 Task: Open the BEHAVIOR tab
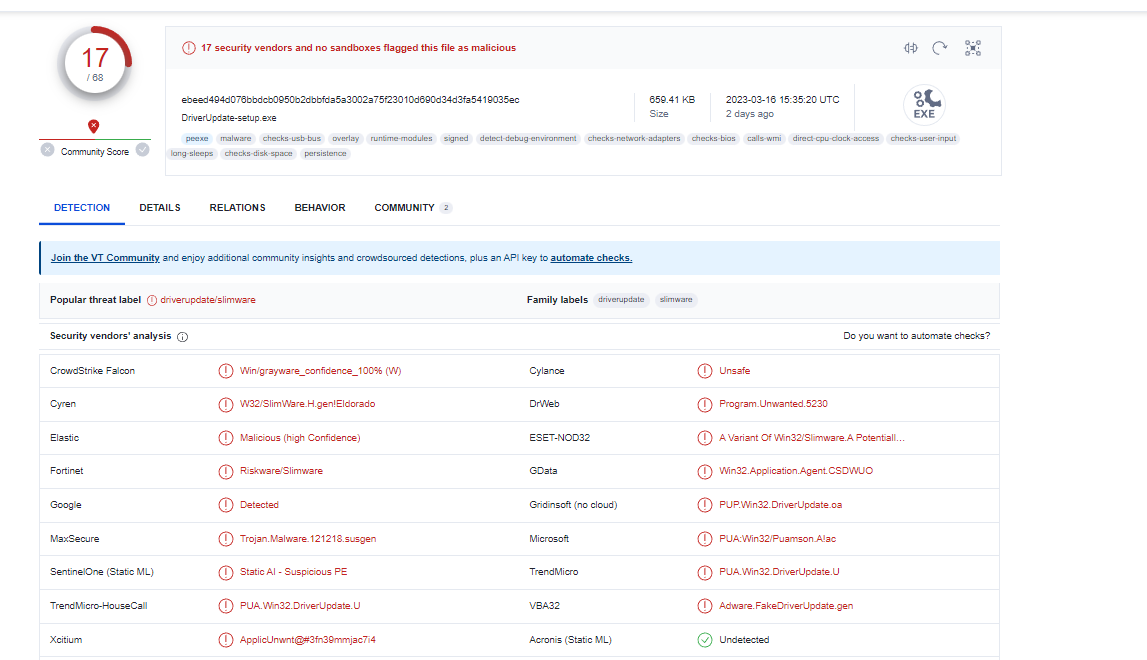click(320, 208)
